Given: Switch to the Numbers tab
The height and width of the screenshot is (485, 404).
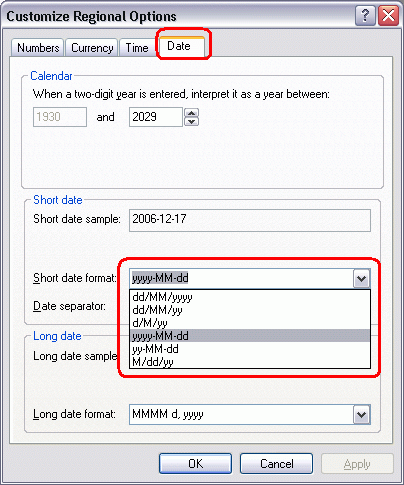Looking at the screenshot, I should pyautogui.click(x=38, y=48).
